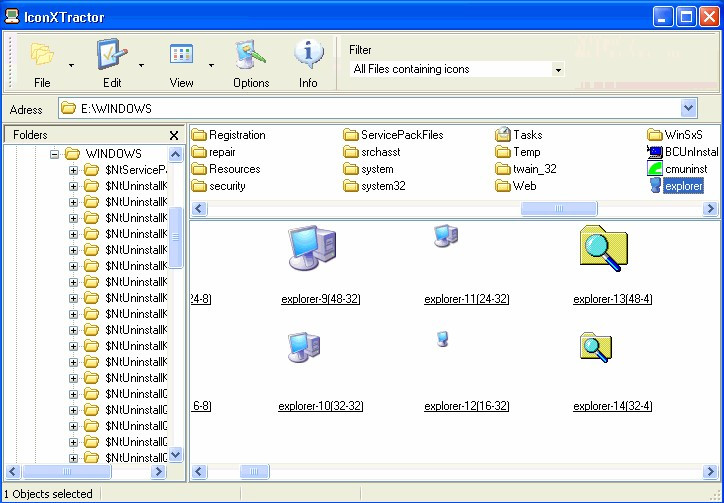Select the explorer-14(32-4) search folder icon
724x503 pixels.
point(596,347)
